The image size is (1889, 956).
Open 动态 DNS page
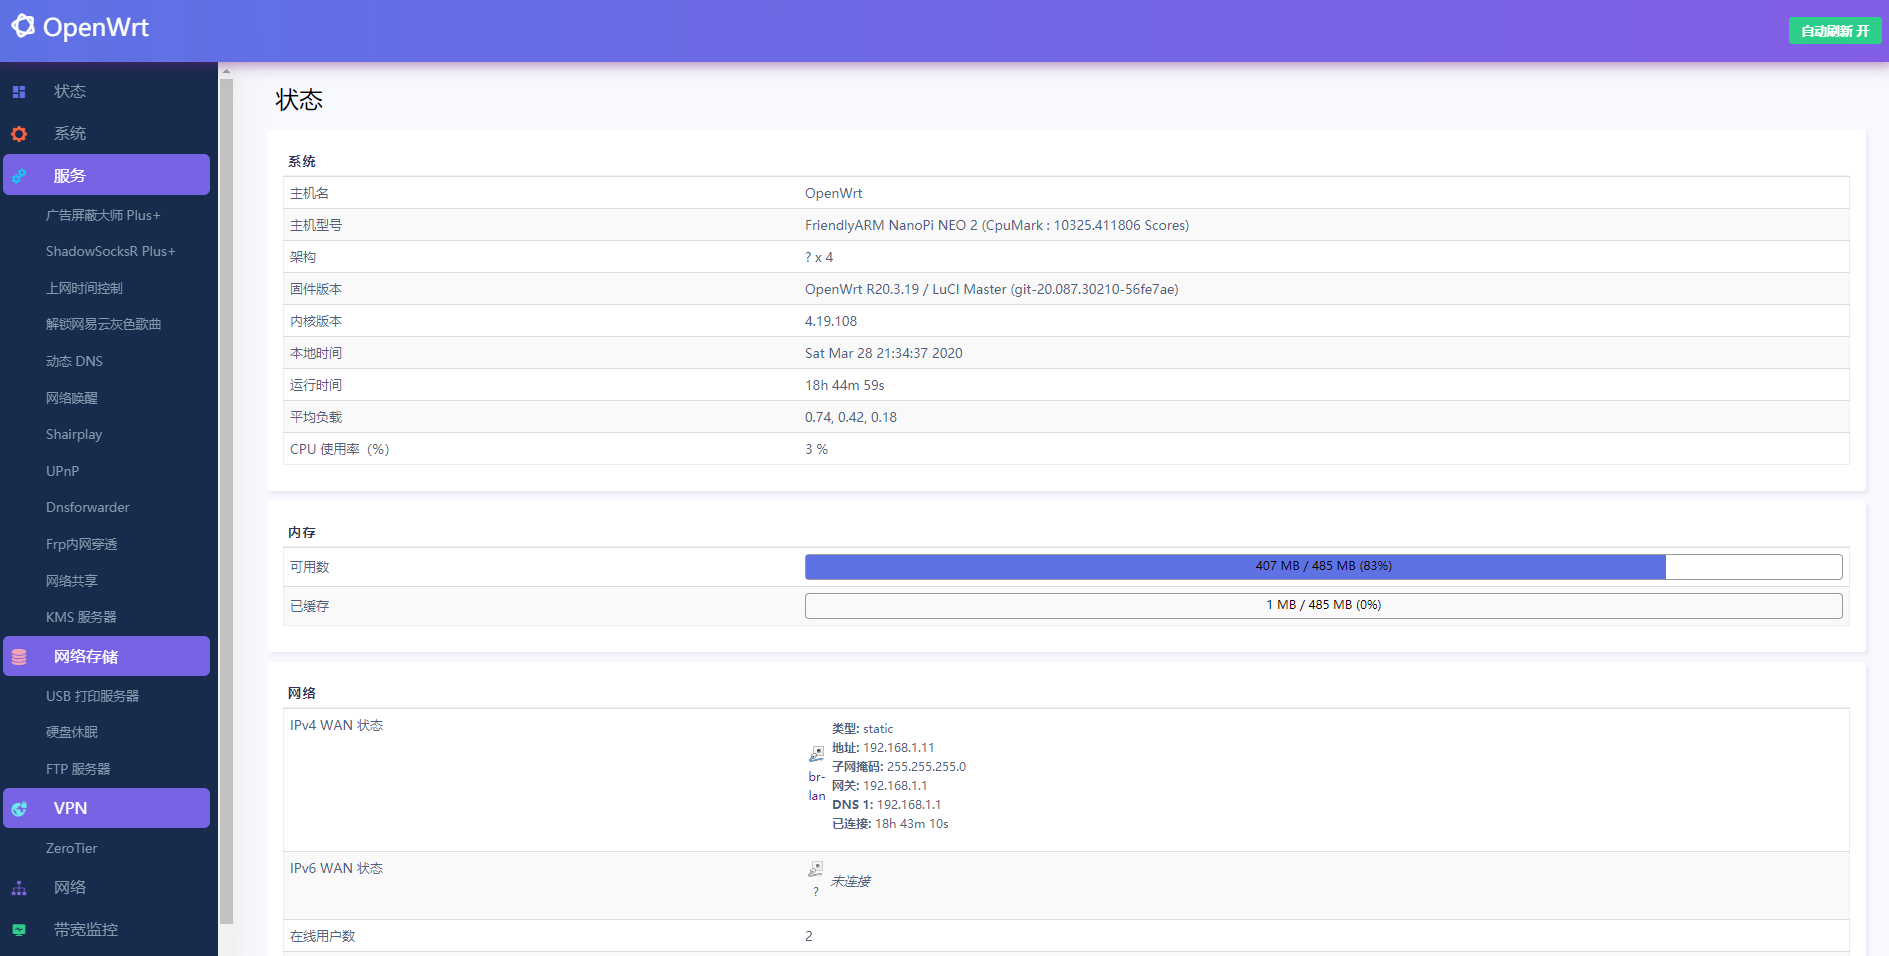[74, 361]
